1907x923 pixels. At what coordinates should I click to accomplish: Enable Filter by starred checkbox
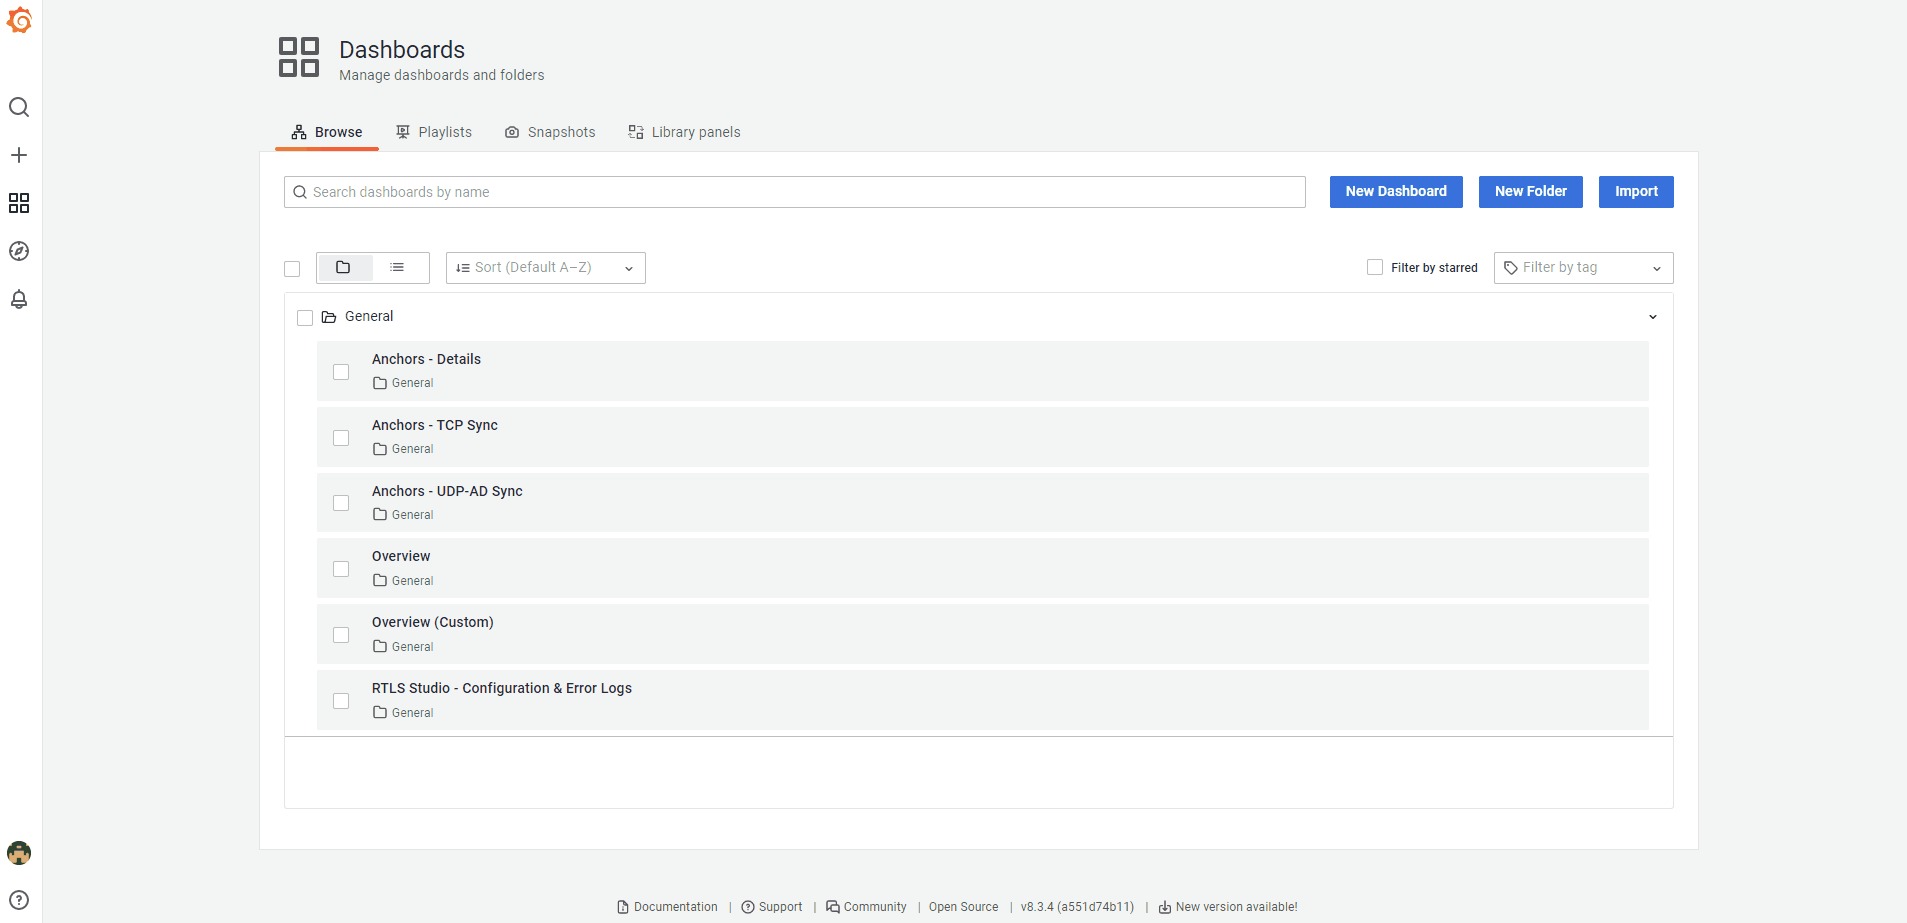tap(1375, 267)
